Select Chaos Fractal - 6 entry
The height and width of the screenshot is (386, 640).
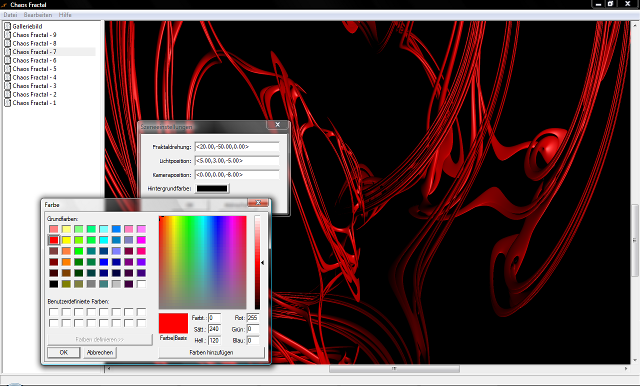[34, 60]
